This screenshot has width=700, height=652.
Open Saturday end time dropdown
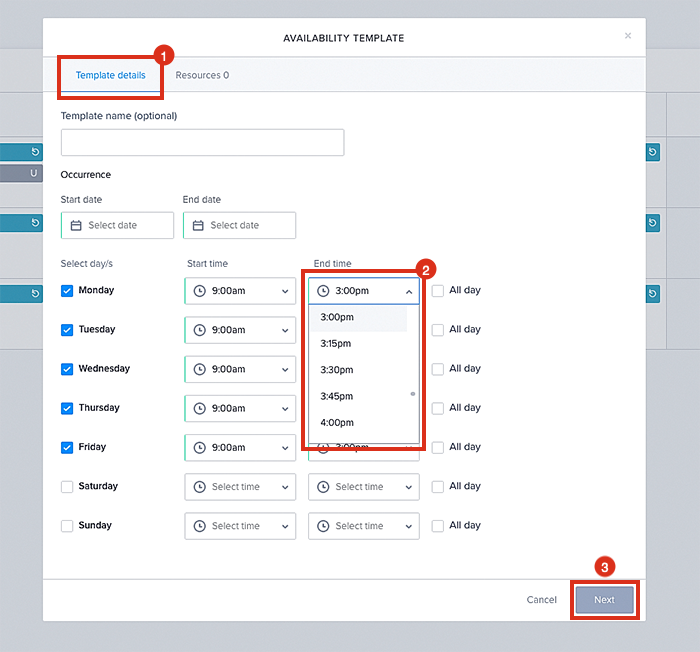point(364,487)
